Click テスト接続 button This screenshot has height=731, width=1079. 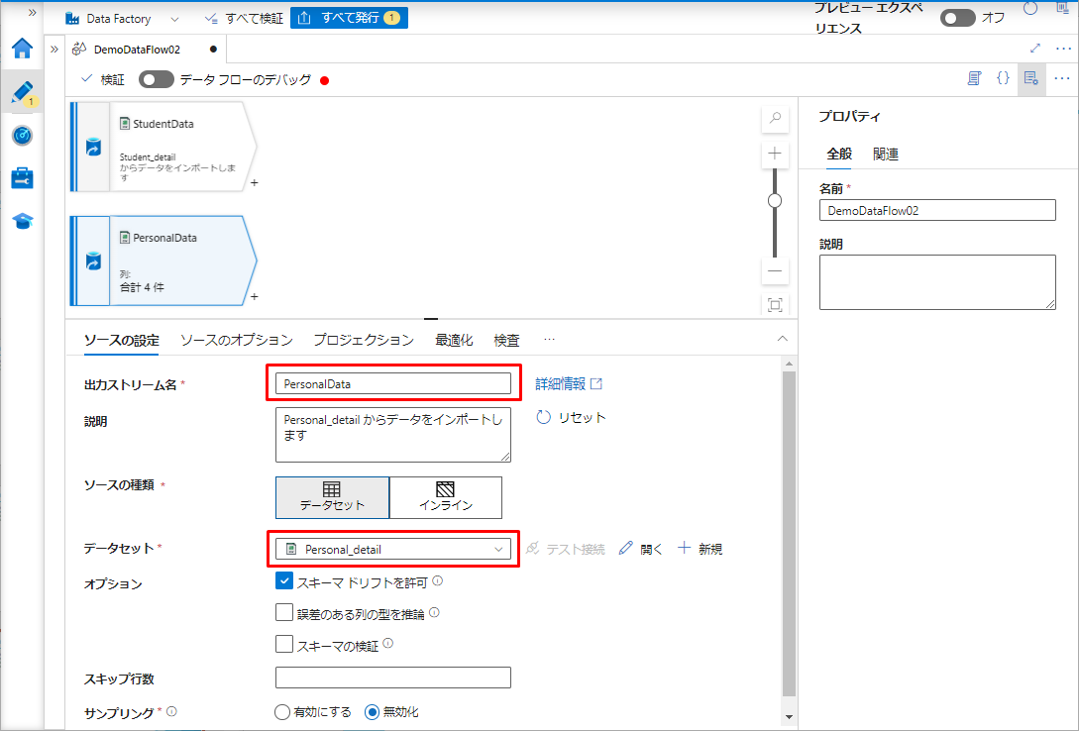tap(566, 549)
